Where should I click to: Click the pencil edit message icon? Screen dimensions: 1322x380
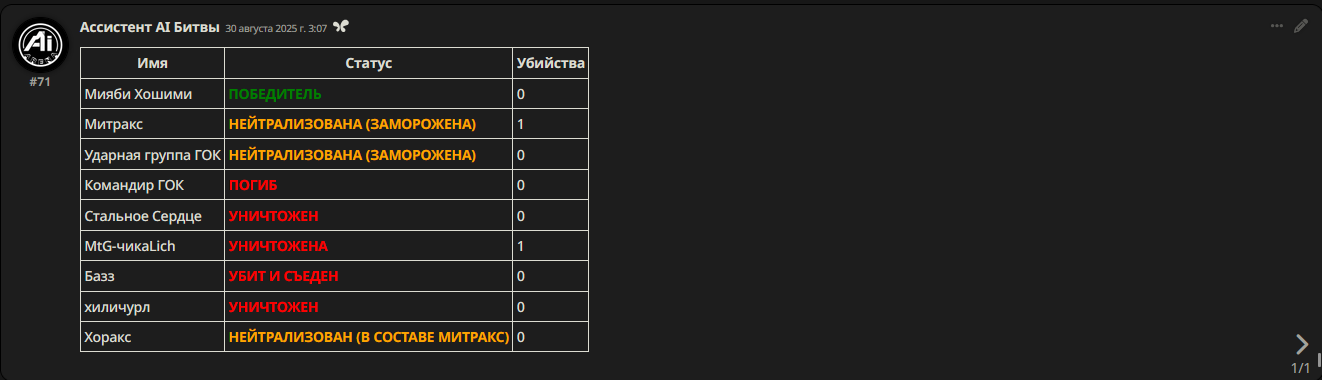point(1300,26)
